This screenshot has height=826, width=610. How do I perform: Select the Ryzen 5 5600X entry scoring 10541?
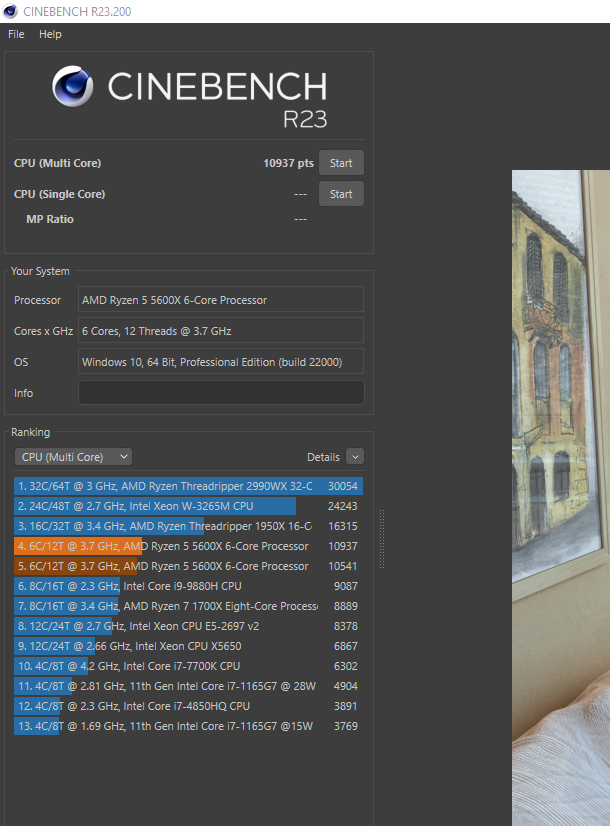[x=189, y=566]
